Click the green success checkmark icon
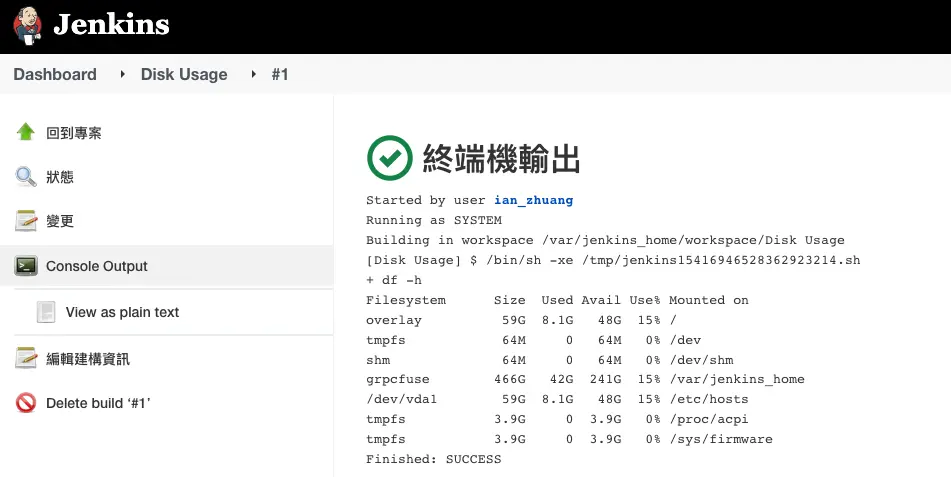This screenshot has height=477, width=951. pos(389,158)
